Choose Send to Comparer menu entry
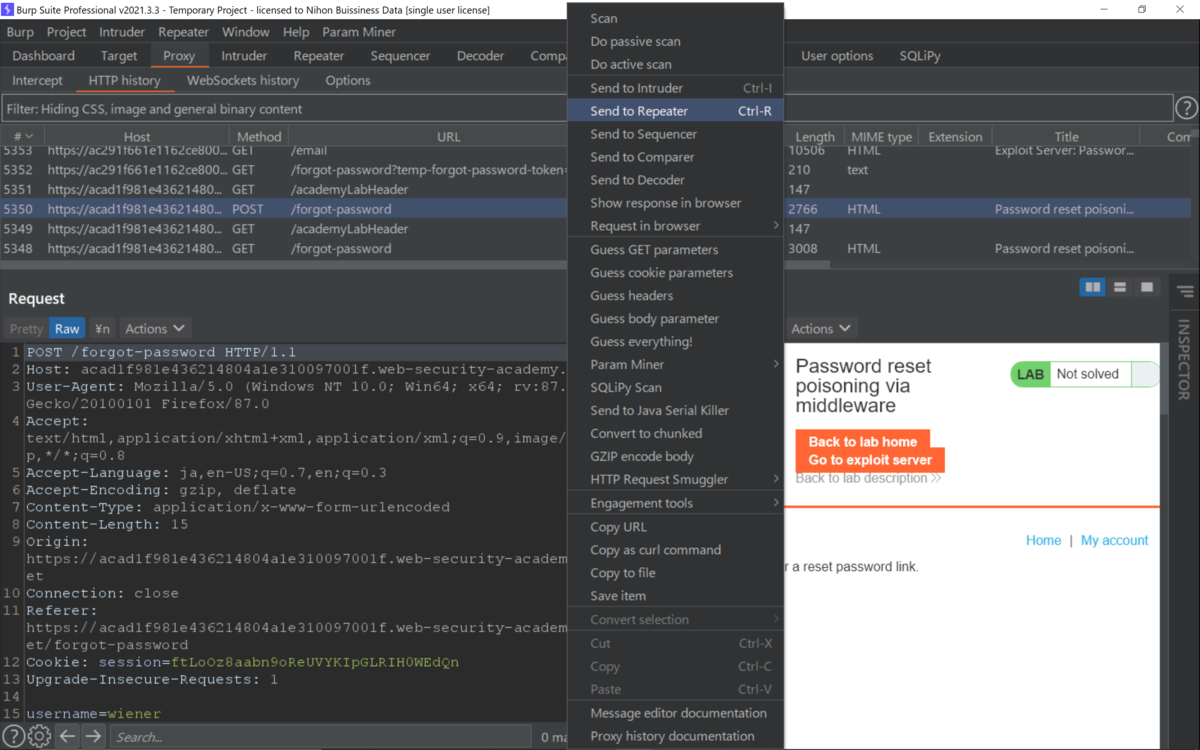The height and width of the screenshot is (750, 1200). pos(675,157)
